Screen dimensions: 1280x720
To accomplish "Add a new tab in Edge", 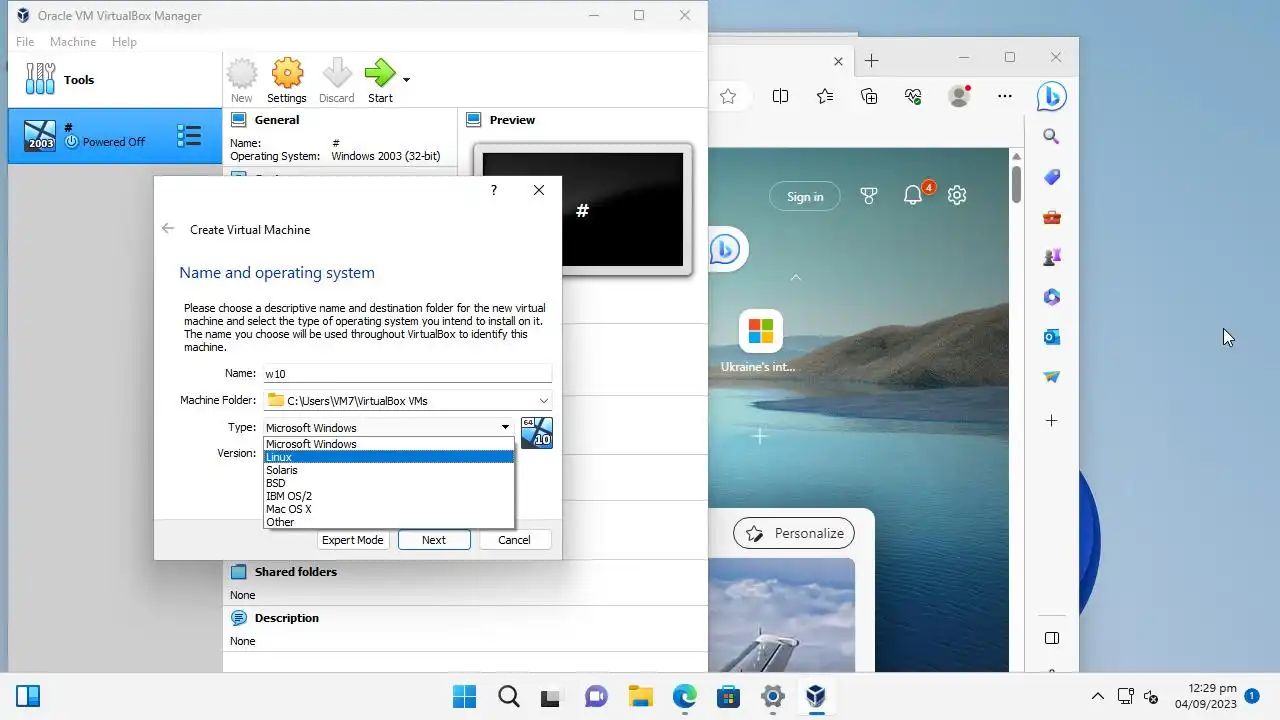I will [871, 61].
